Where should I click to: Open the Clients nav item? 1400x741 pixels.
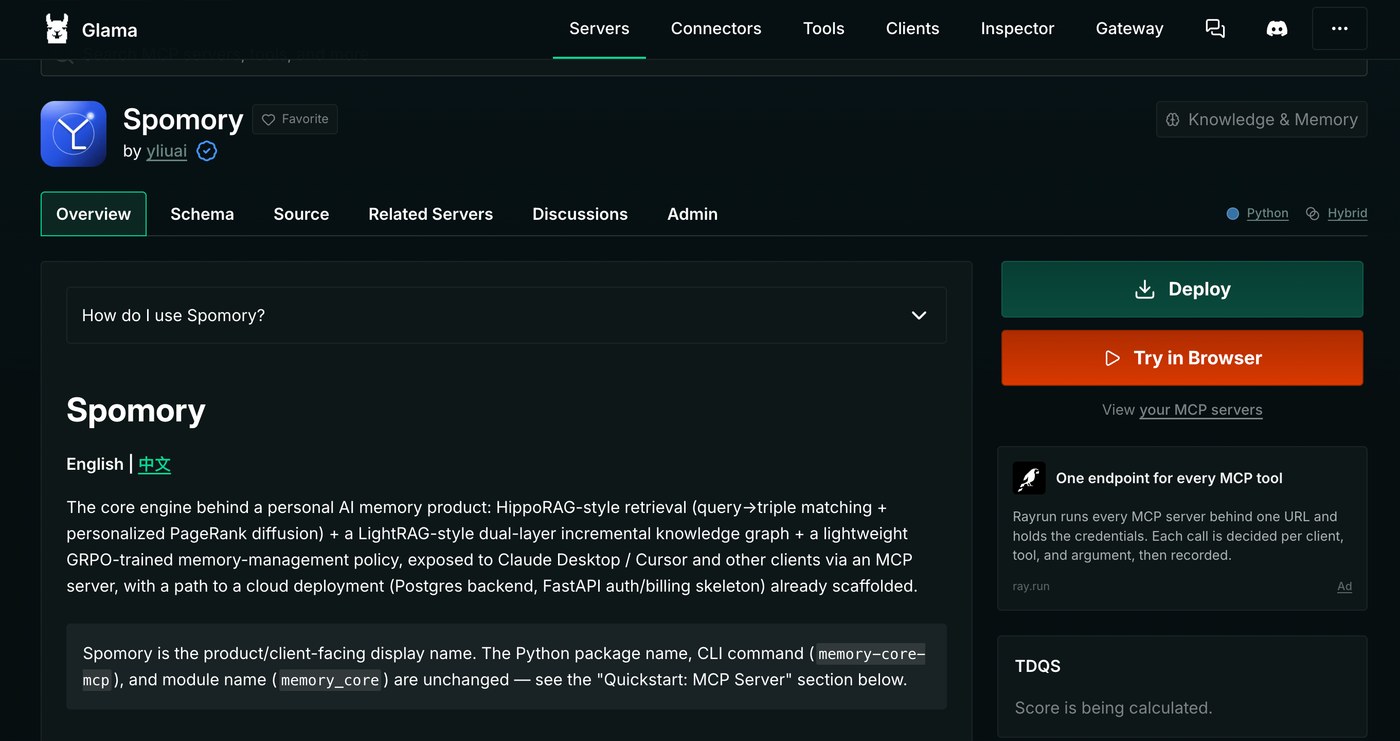913,29
